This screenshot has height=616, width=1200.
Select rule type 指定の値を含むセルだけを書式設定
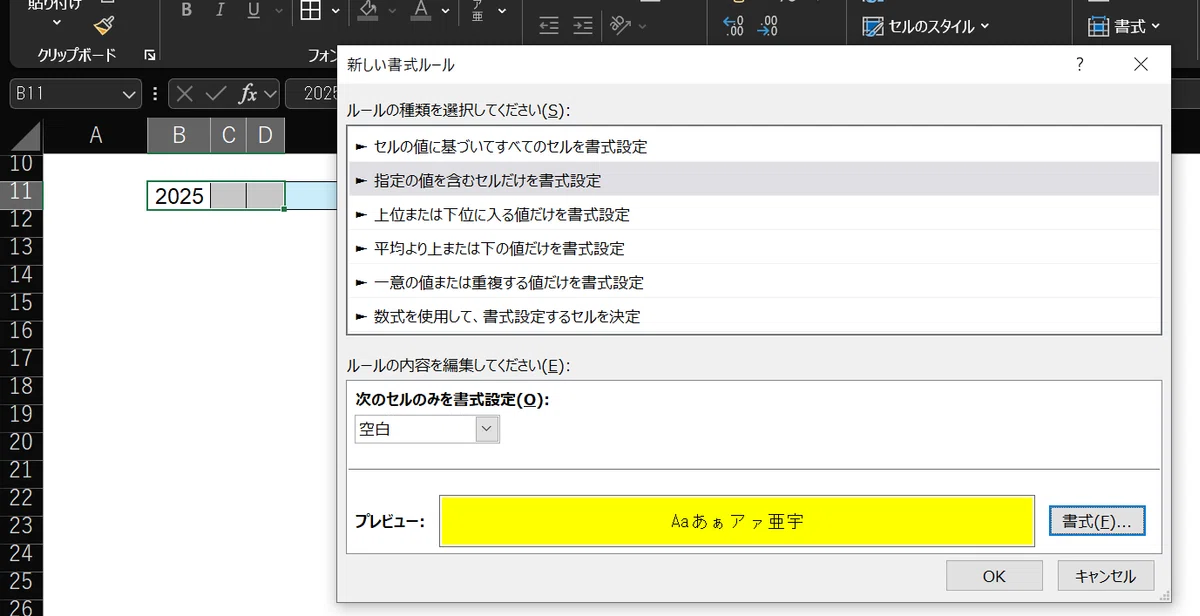[x=755, y=180]
